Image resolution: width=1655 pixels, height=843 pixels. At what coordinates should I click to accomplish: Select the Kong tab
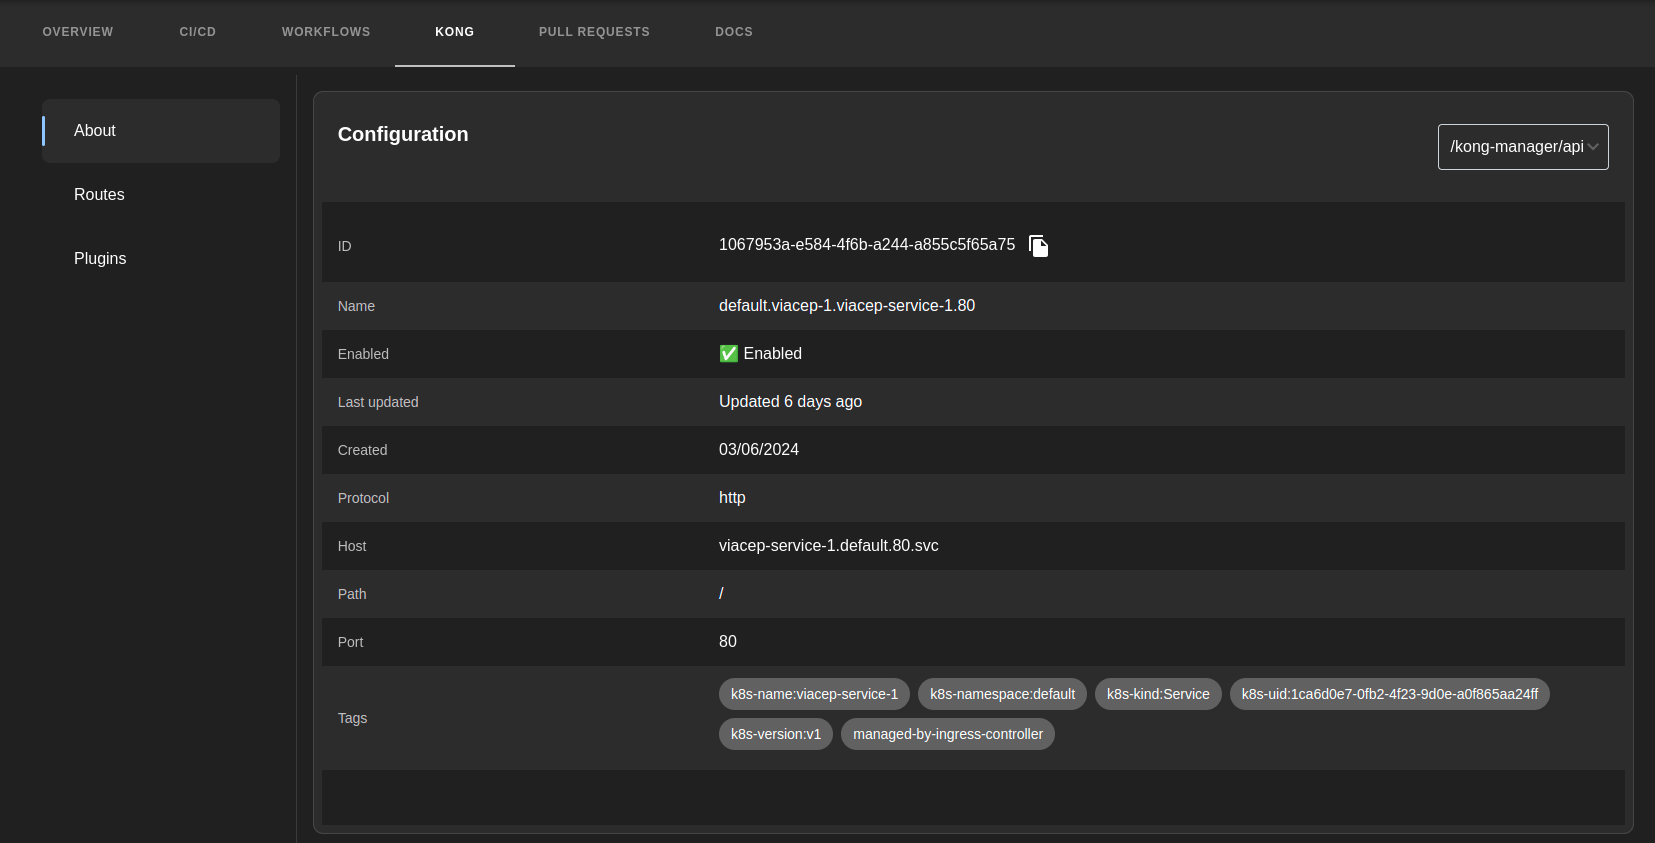pyautogui.click(x=455, y=32)
